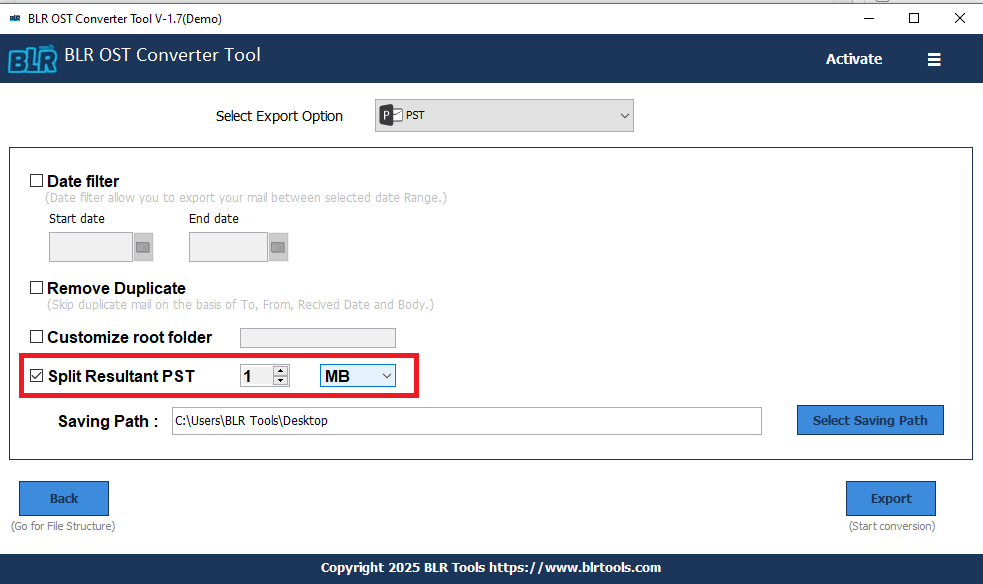Click Select Saving Path
983x584 pixels.
(869, 419)
